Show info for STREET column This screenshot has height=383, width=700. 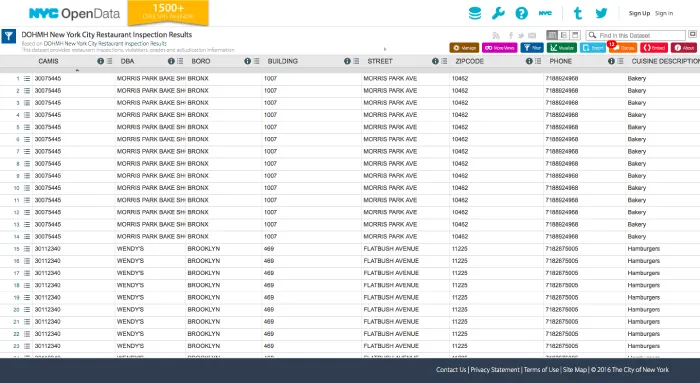(435, 61)
